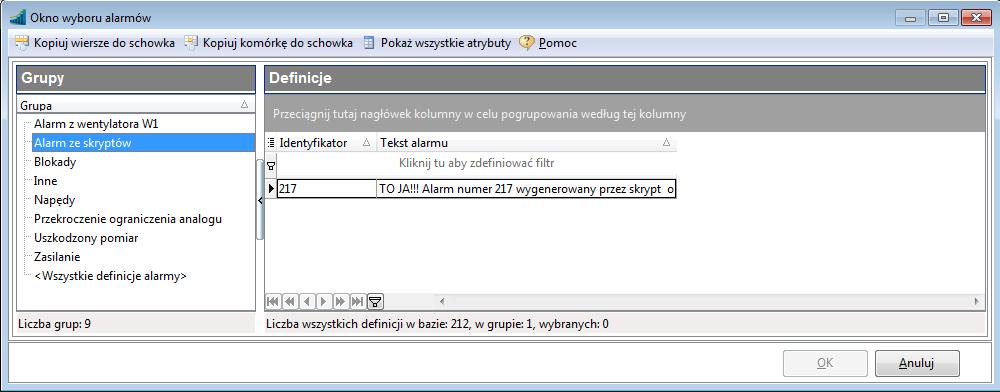1000x392 pixels.
Task: Go to previous record in navigator
Action: pos(307,301)
